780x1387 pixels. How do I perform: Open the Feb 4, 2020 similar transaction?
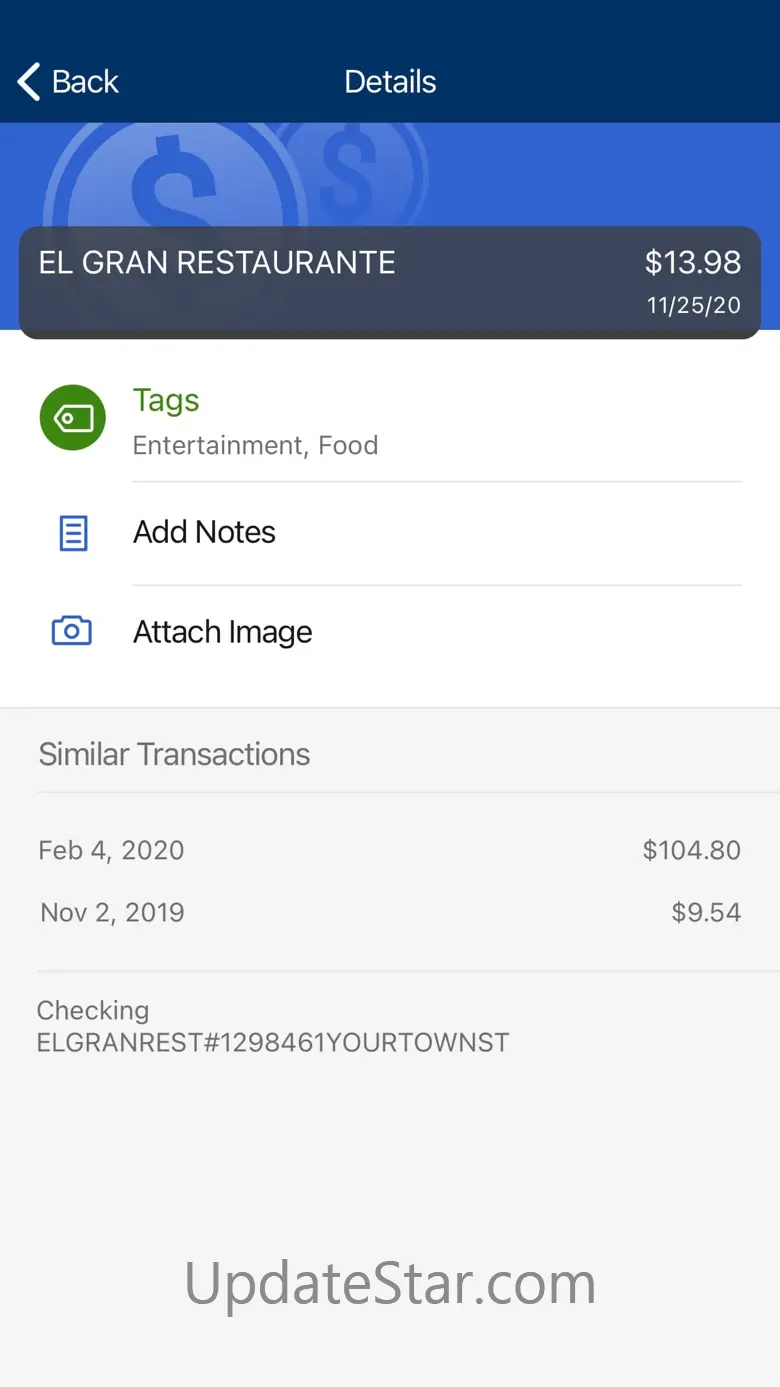pos(111,850)
